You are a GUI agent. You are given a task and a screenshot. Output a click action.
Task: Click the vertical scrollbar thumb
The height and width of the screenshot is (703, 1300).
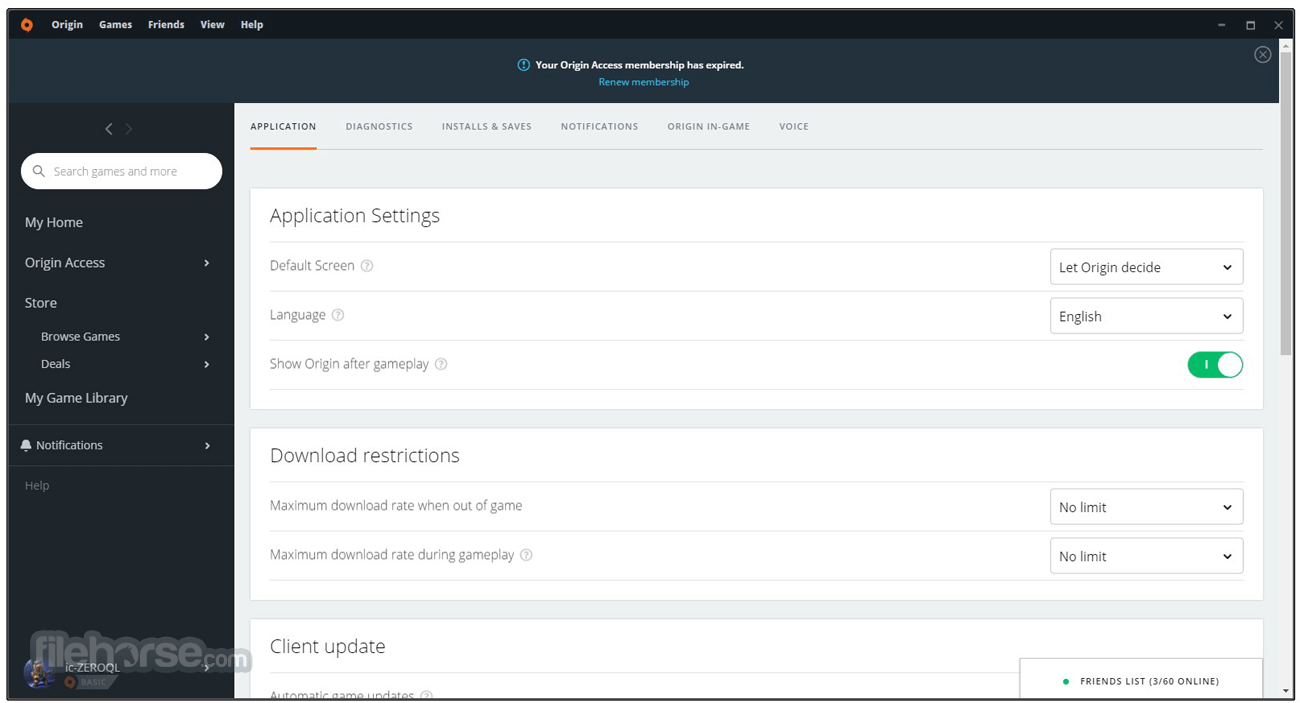pos(1286,205)
